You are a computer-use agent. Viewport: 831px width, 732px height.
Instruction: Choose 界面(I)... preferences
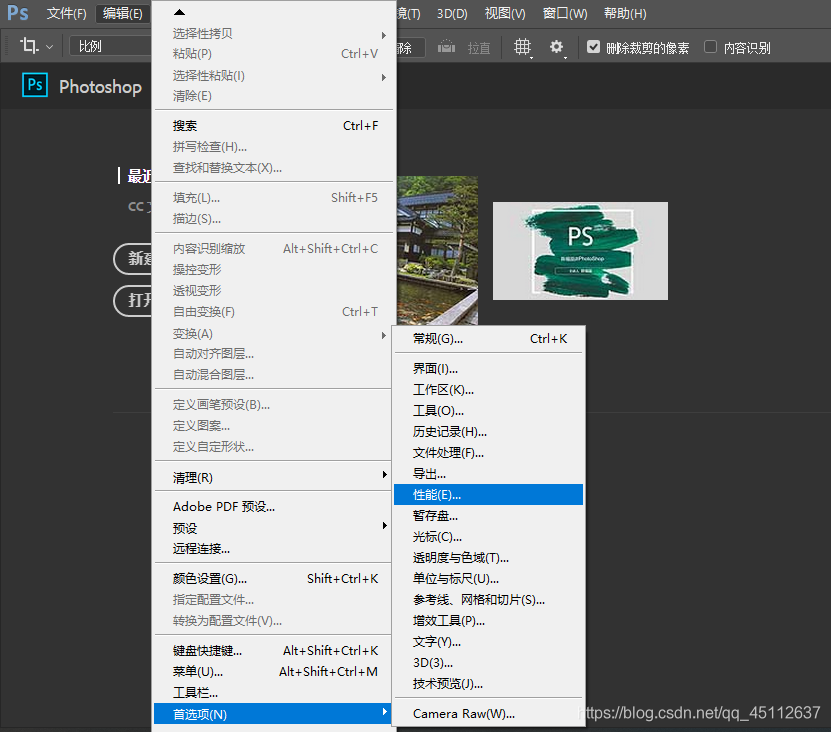pos(489,368)
